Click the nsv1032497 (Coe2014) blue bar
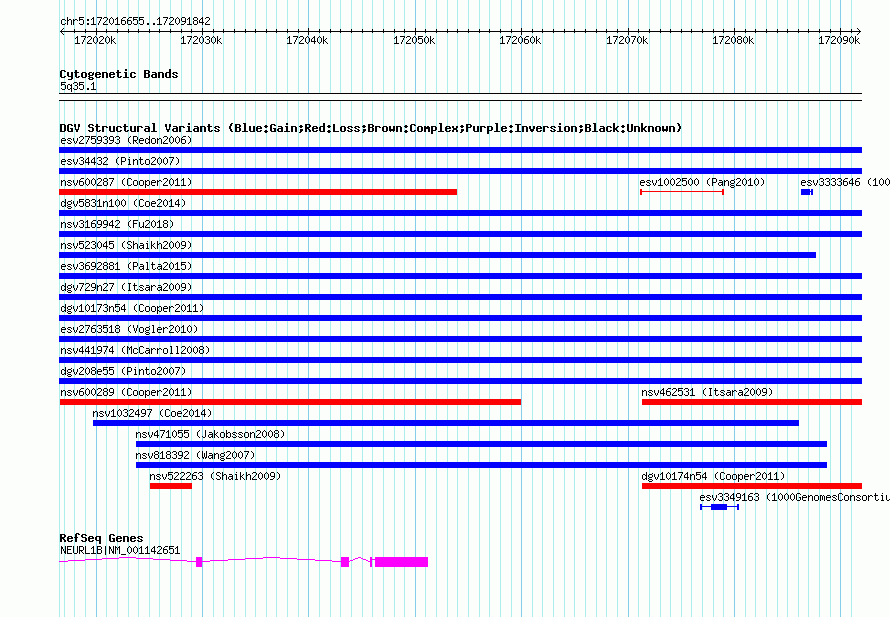 446,423
